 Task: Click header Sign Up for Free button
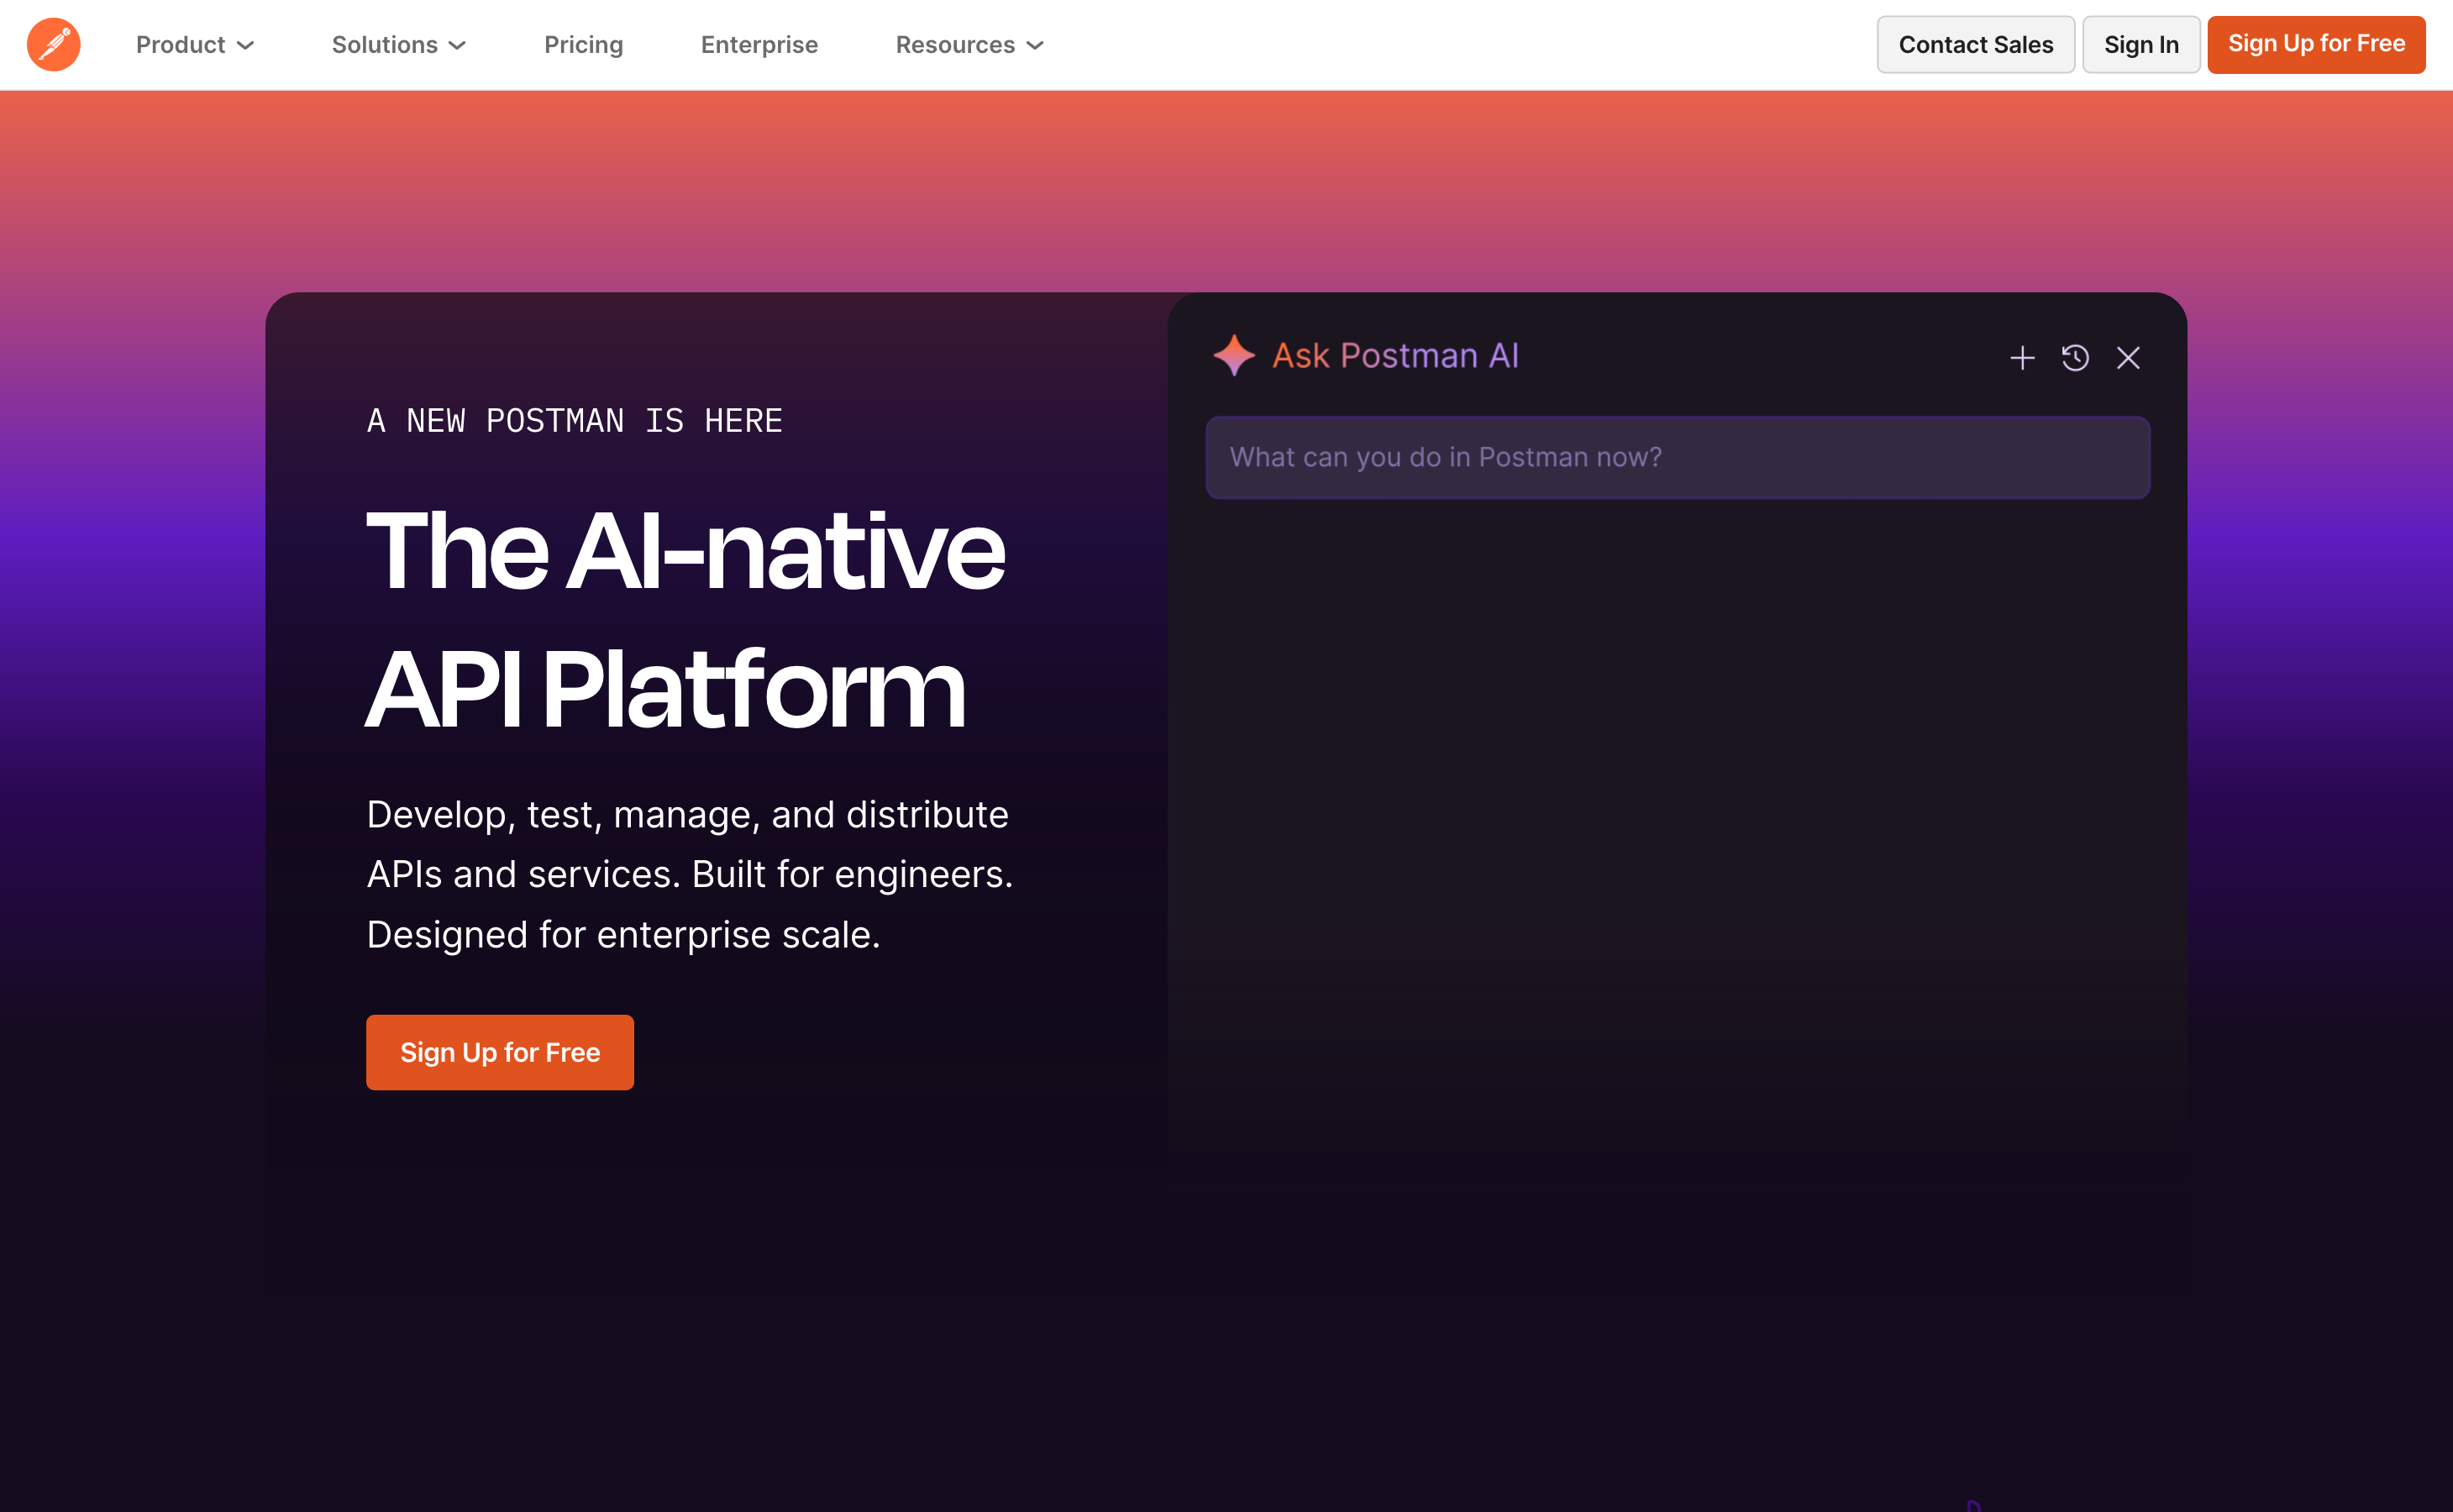[2316, 45]
